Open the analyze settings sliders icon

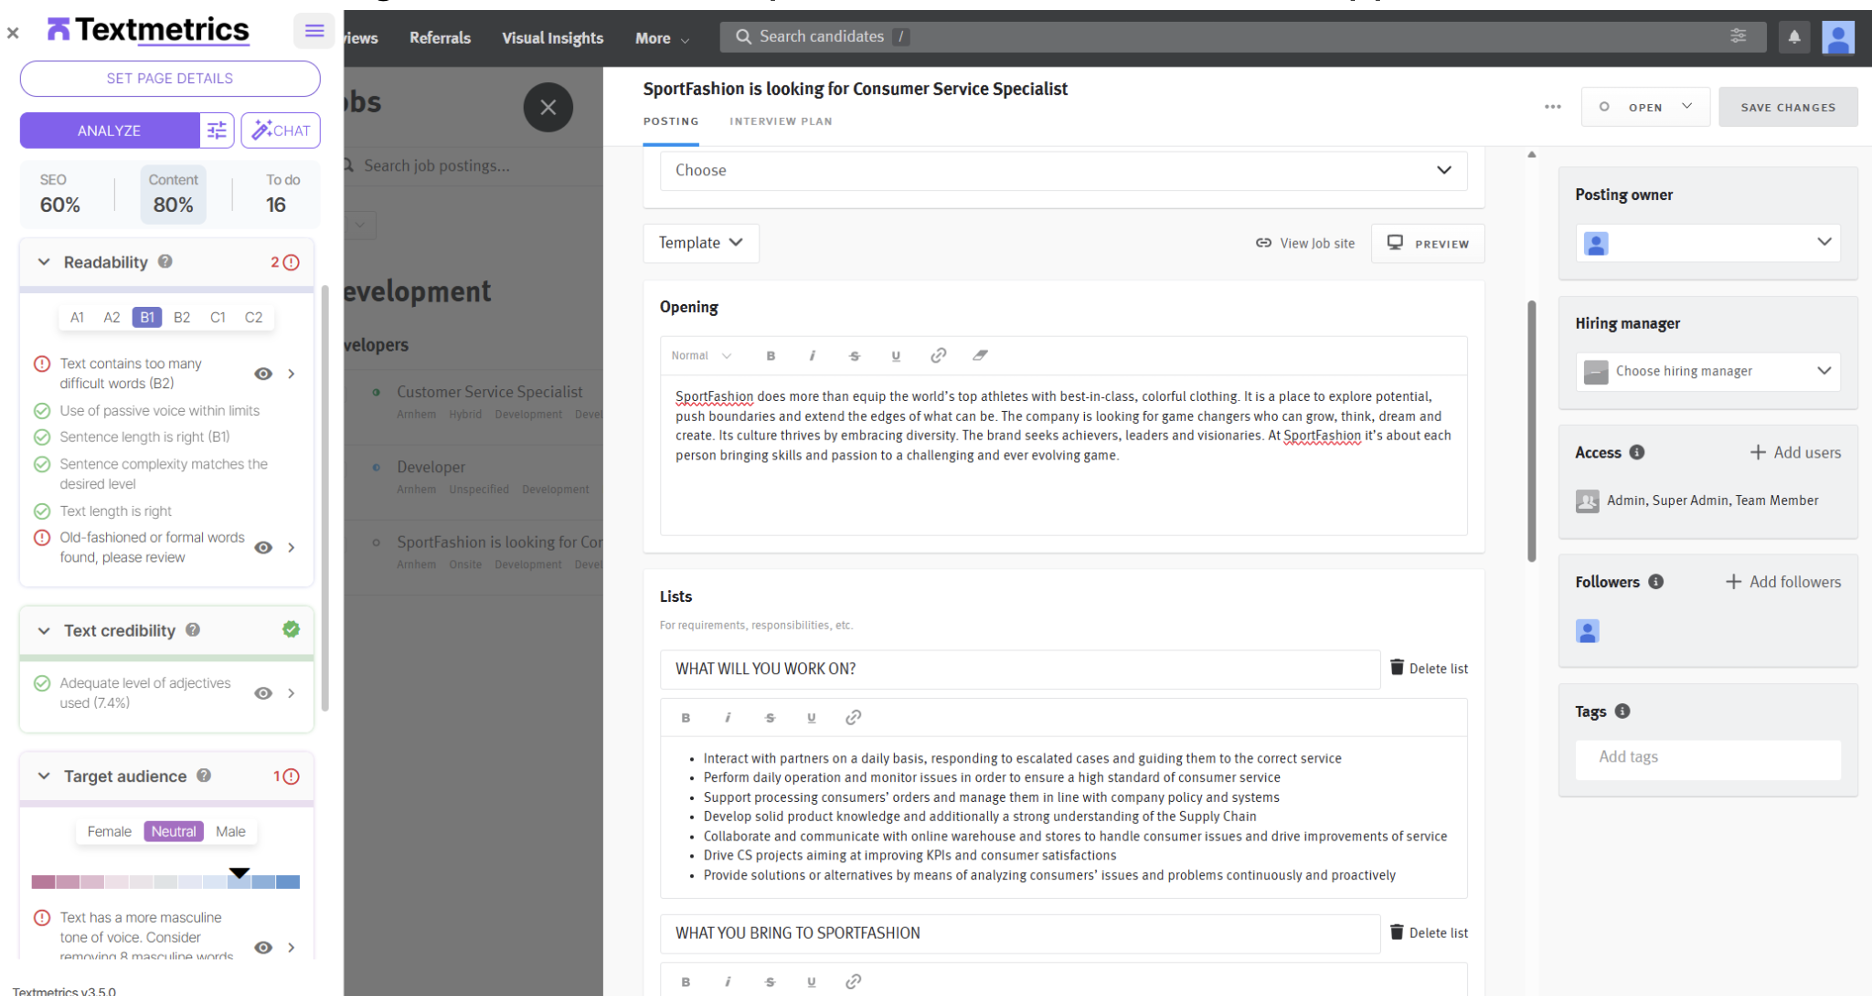[x=217, y=130]
